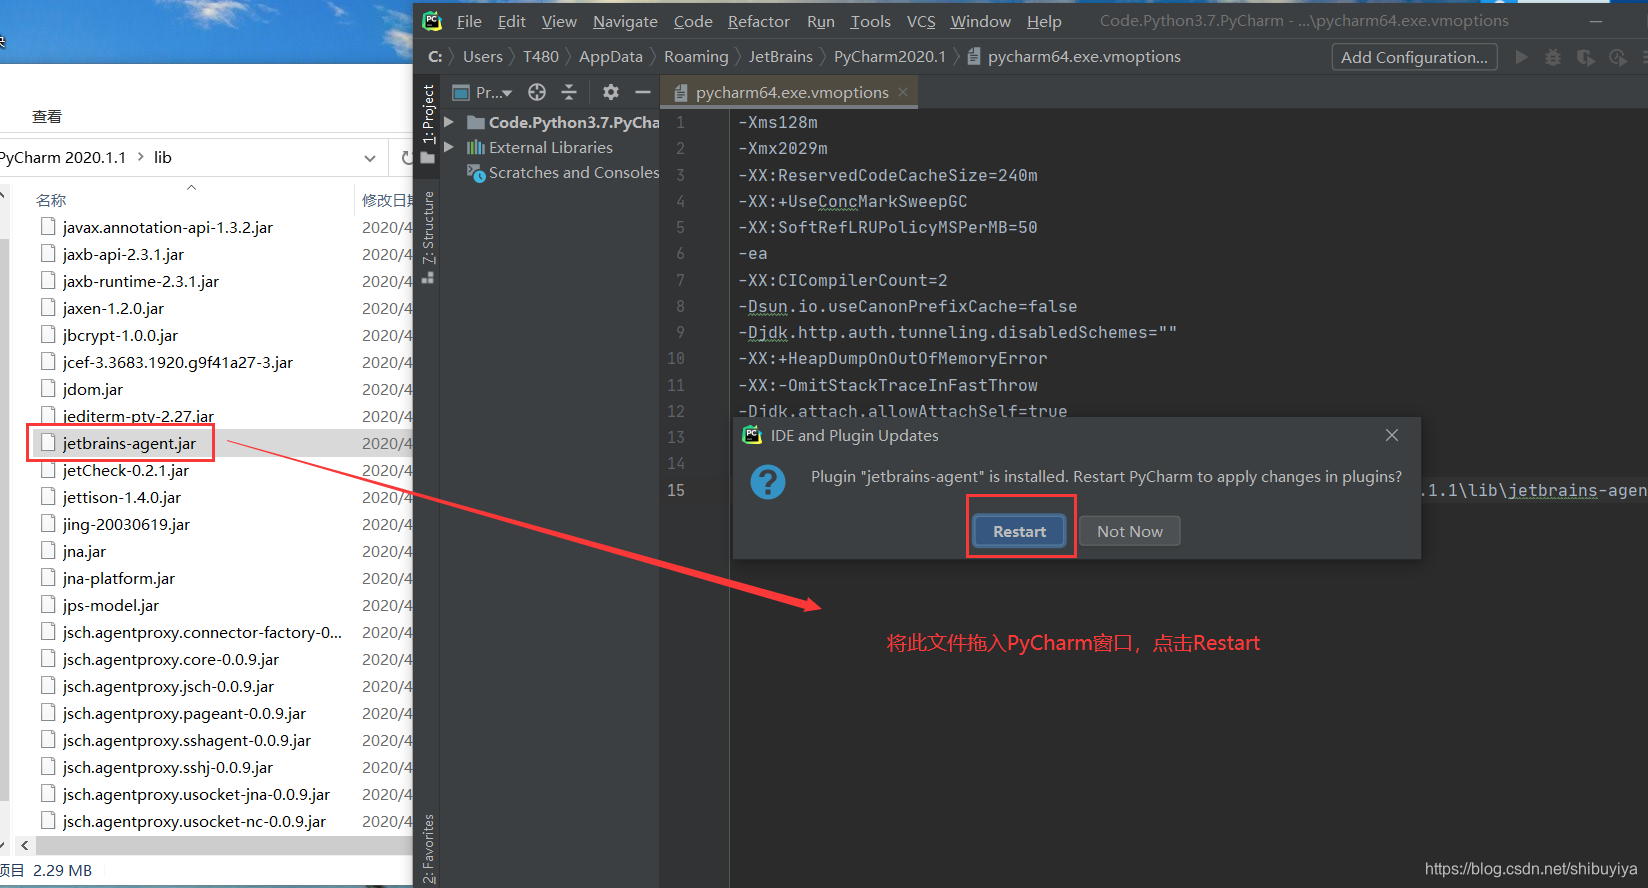This screenshot has height=888, width=1648.
Task: Expand the Code.Python3.7.PyCharm project node
Action: point(449,122)
